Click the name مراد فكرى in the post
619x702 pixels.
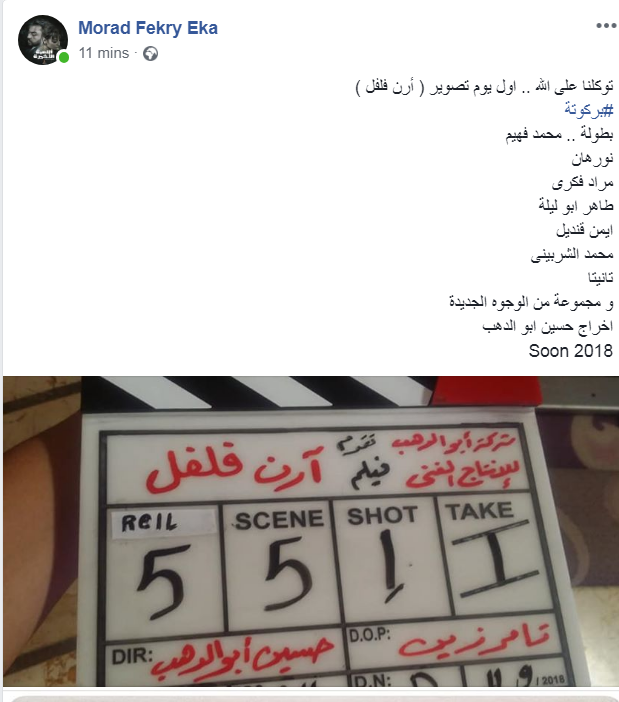pos(582,182)
